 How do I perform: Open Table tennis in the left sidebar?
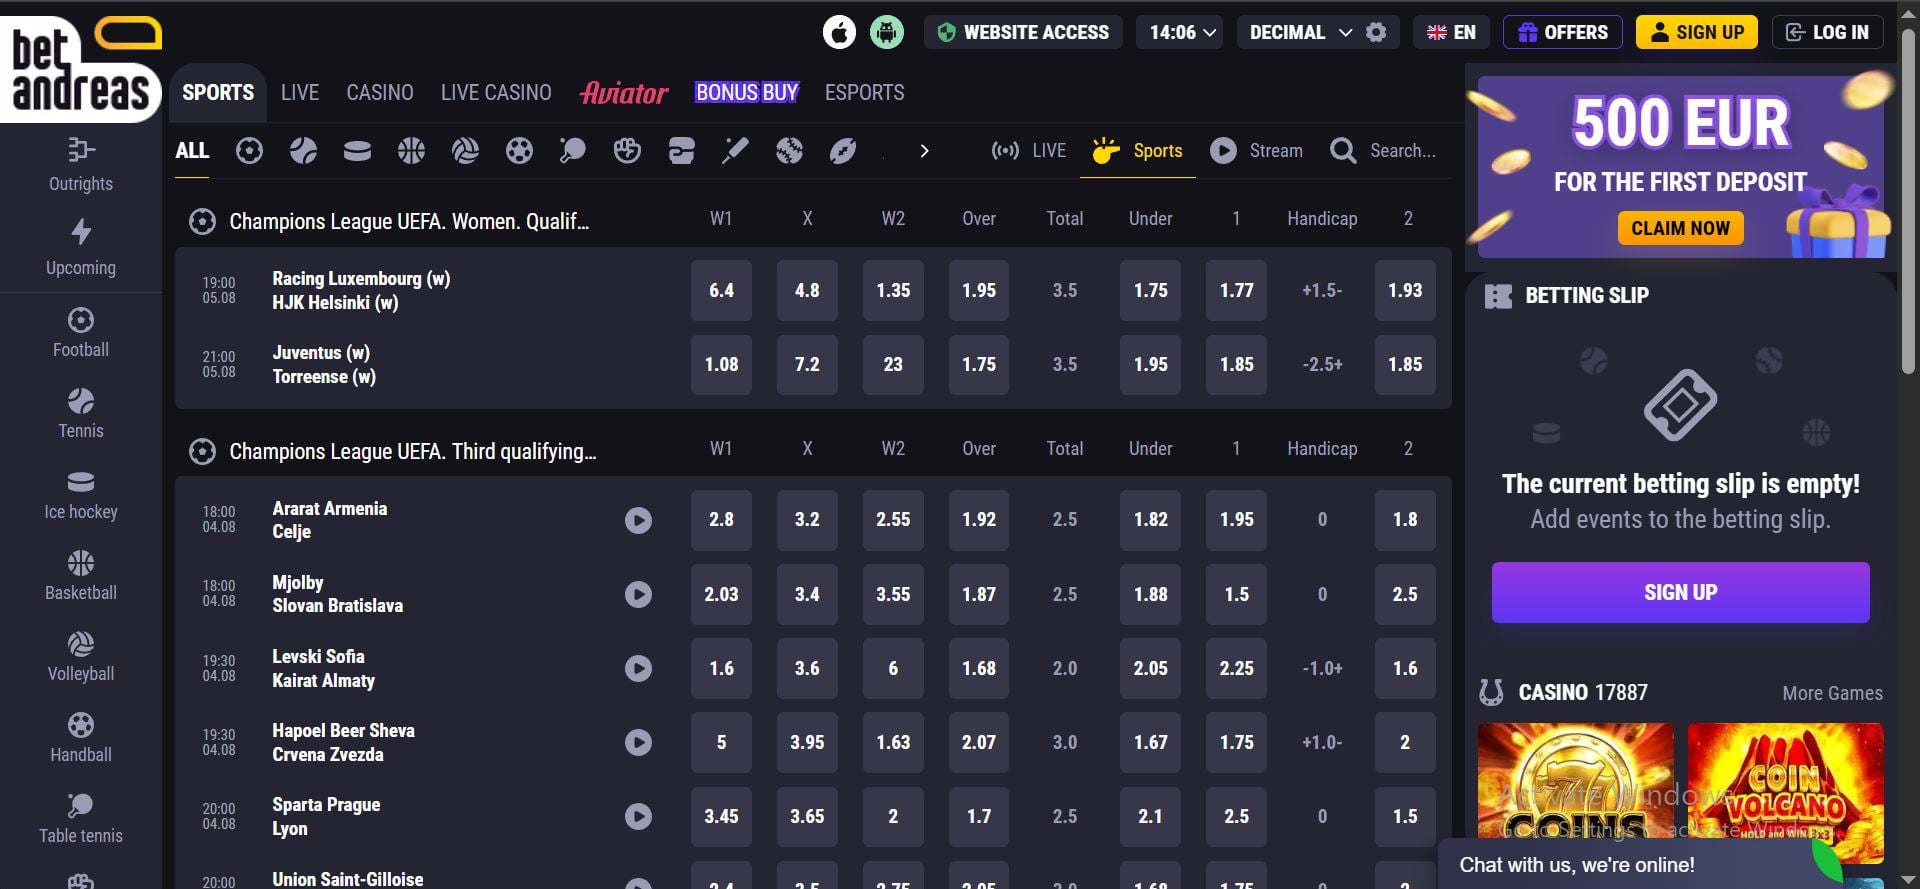click(x=81, y=819)
